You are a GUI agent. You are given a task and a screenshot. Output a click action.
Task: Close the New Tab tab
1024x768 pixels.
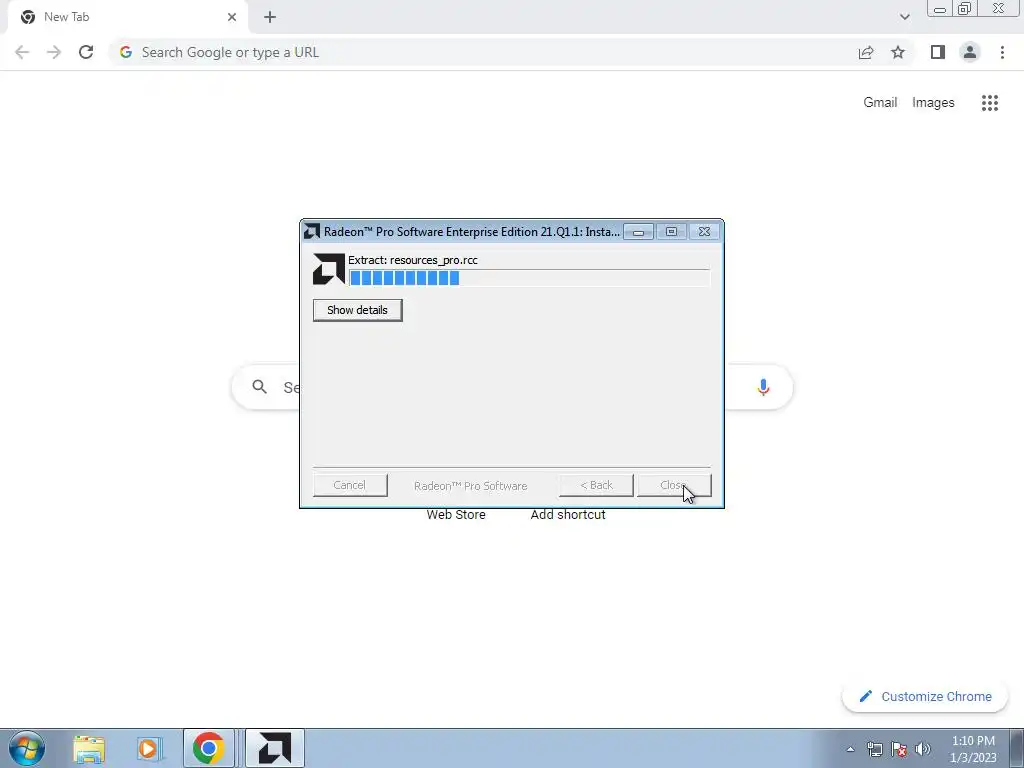232,17
